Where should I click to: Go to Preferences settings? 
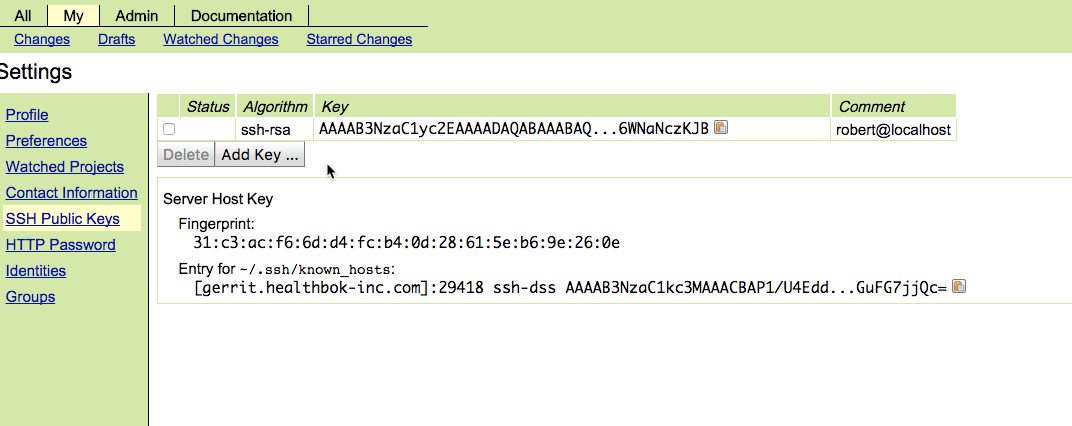pyautogui.click(x=46, y=141)
